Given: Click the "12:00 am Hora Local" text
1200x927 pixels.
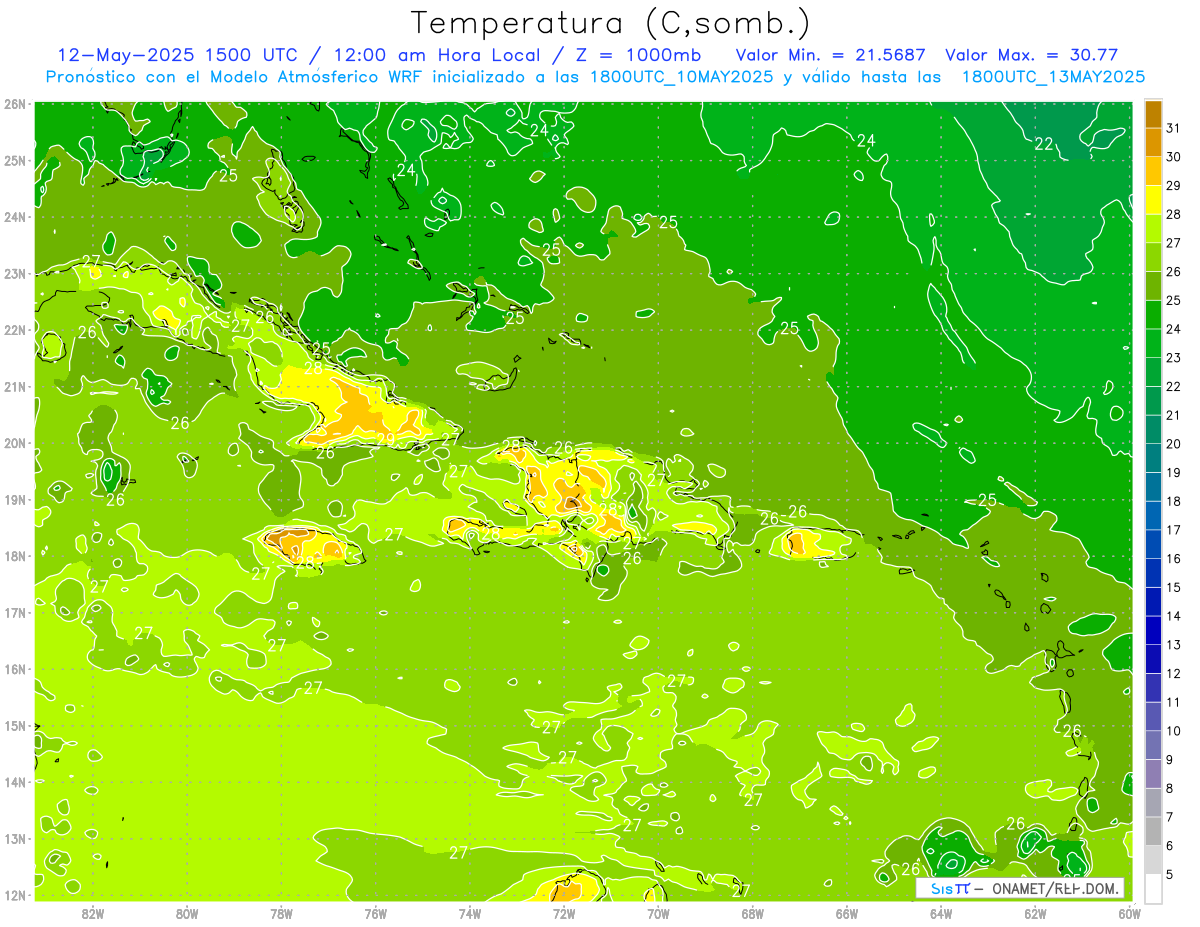Looking at the screenshot, I should 435,55.
